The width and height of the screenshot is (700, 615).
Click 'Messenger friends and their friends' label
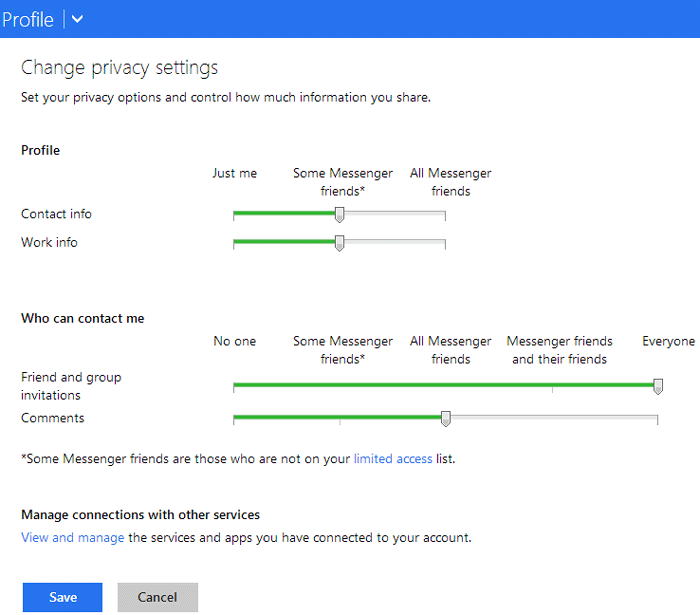559,350
